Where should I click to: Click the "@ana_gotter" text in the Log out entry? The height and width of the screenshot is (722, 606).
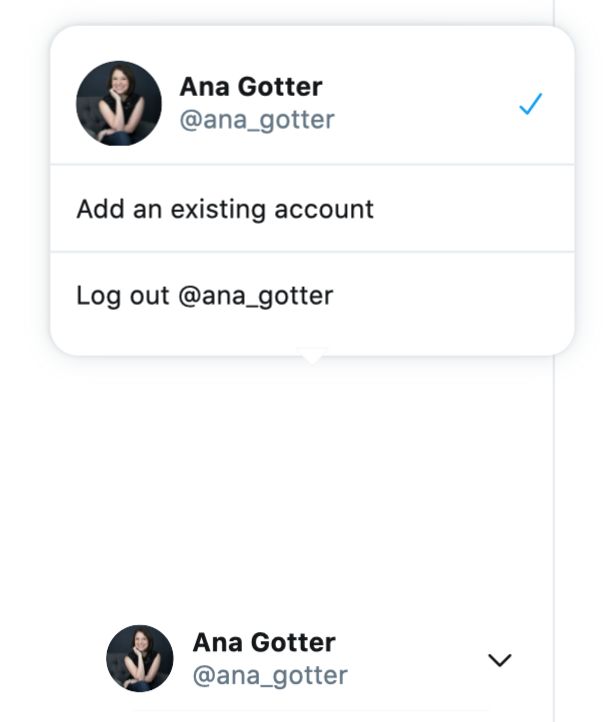[x=256, y=296]
